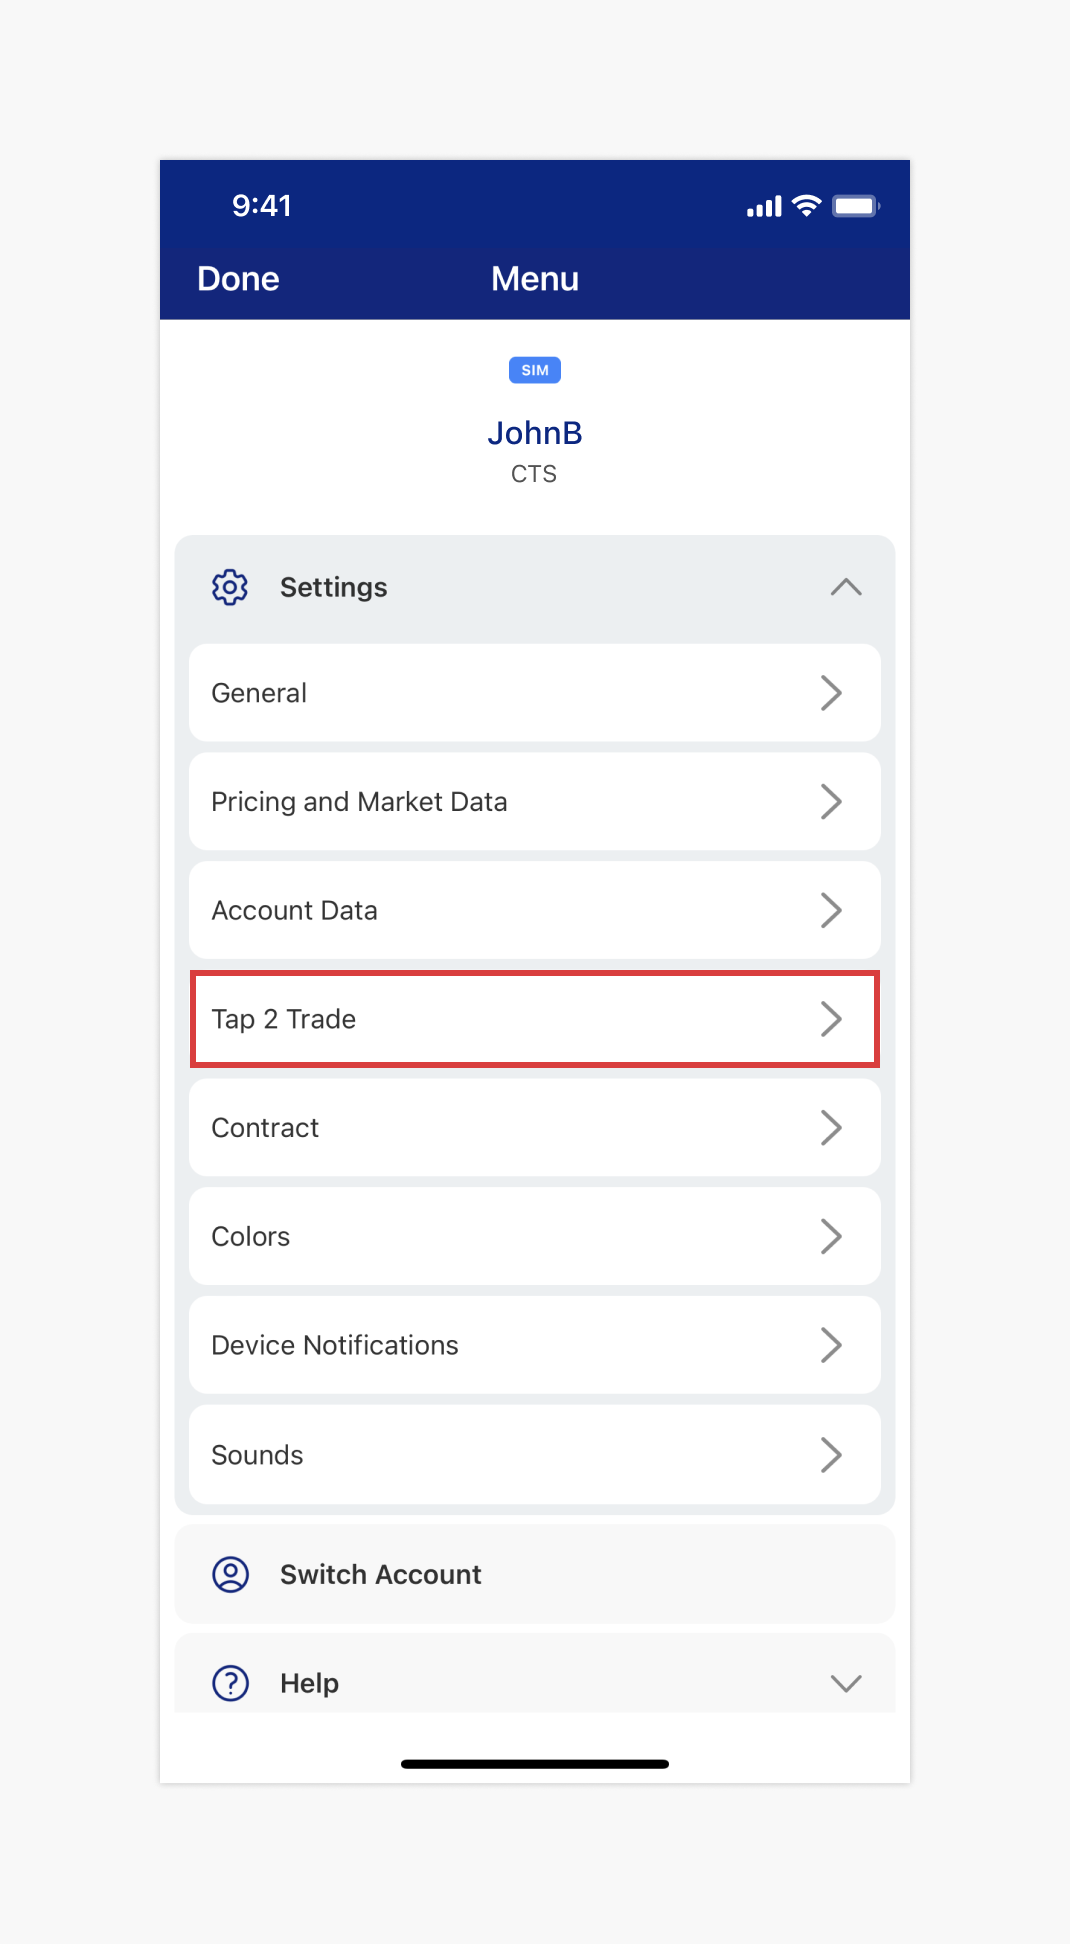Tap the battery status icon
This screenshot has height=1944, width=1070.
coord(855,206)
